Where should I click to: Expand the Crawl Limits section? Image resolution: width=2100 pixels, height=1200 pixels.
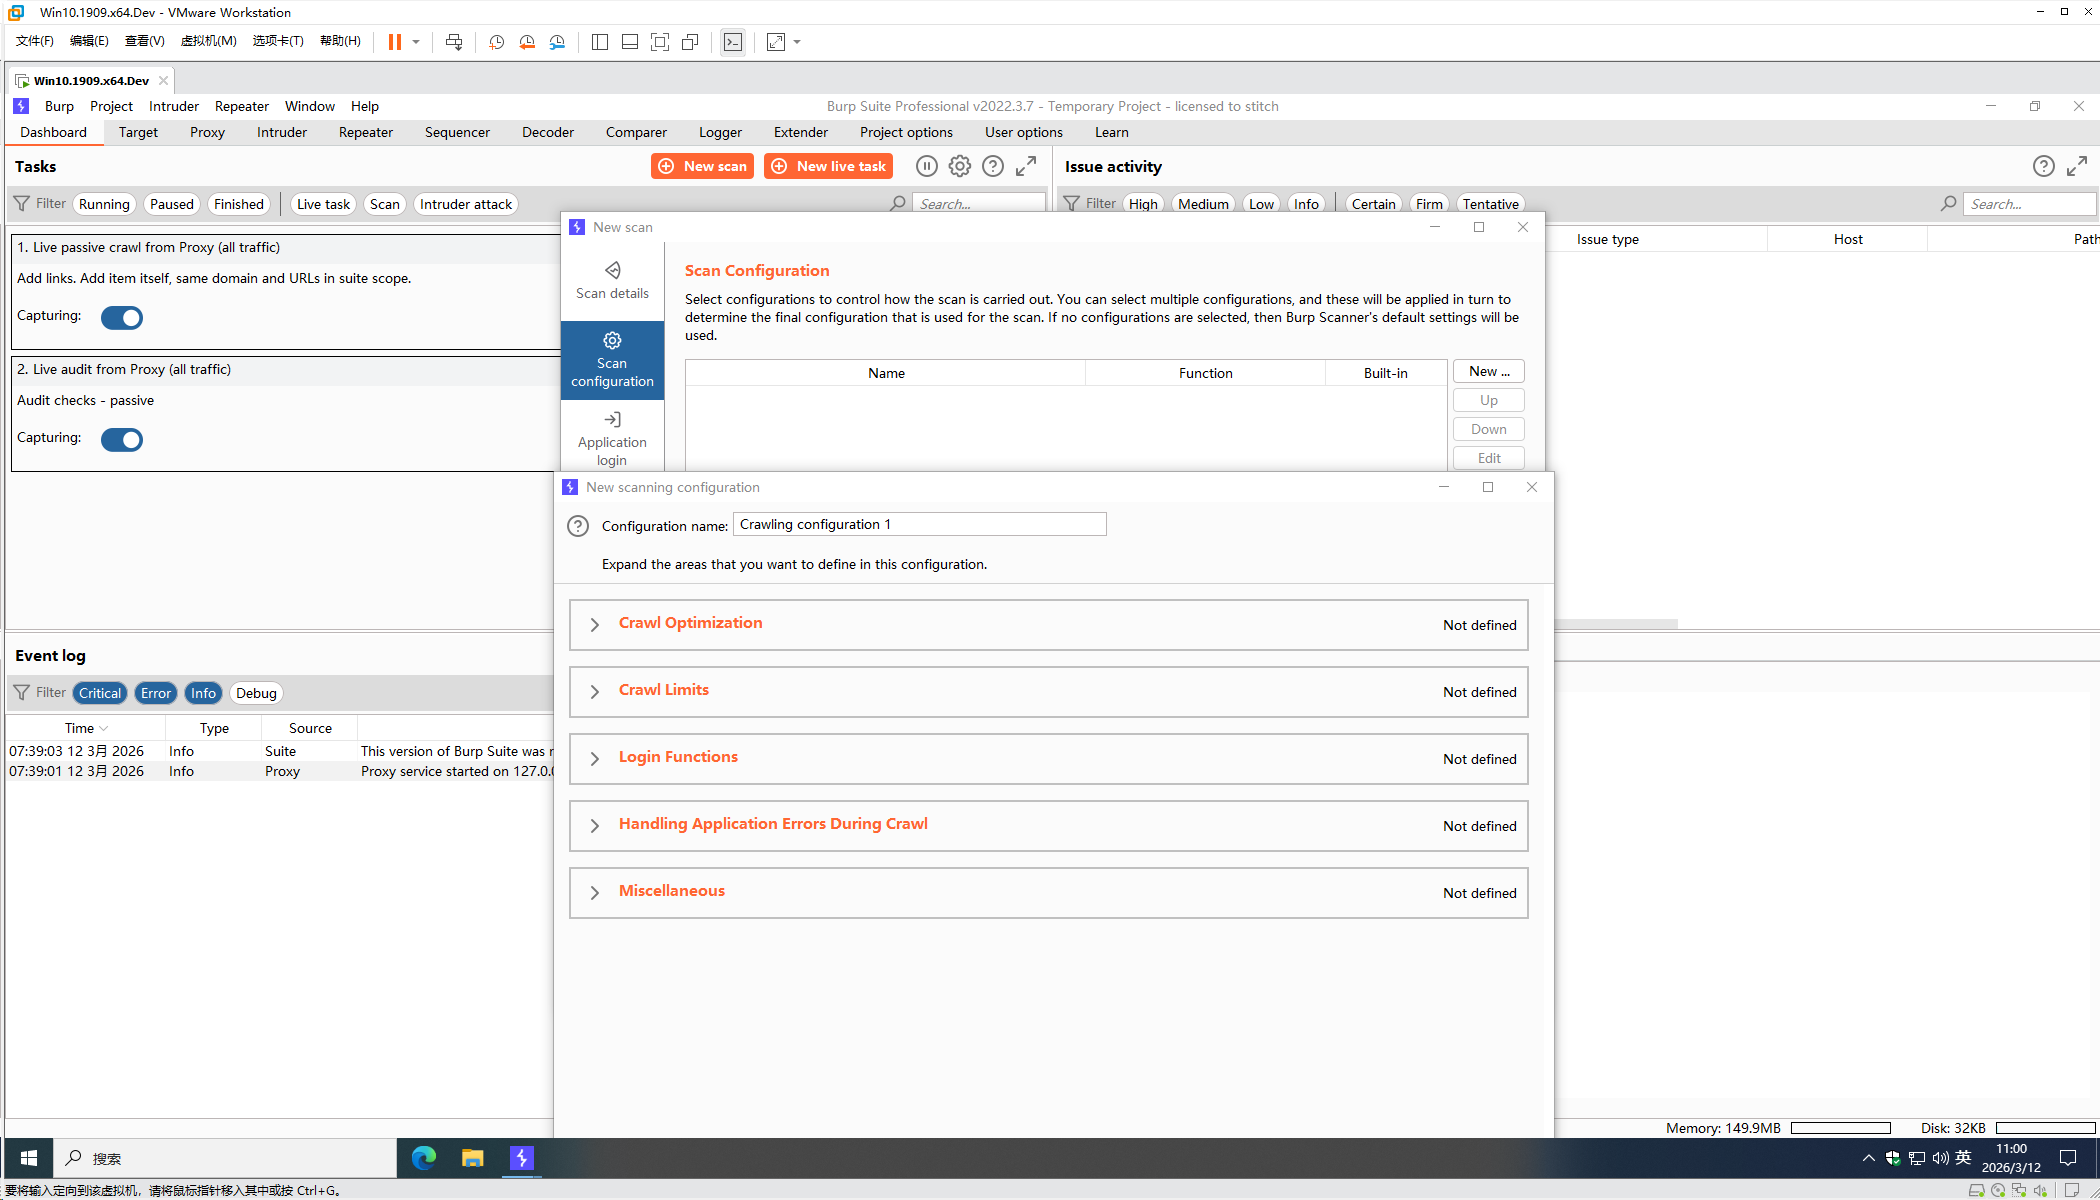point(595,692)
